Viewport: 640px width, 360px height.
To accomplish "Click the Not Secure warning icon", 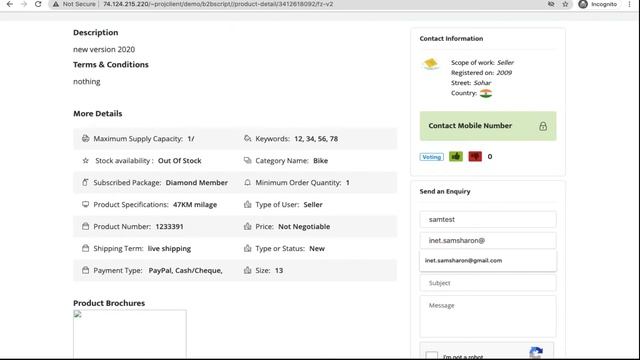I will (x=56, y=4).
